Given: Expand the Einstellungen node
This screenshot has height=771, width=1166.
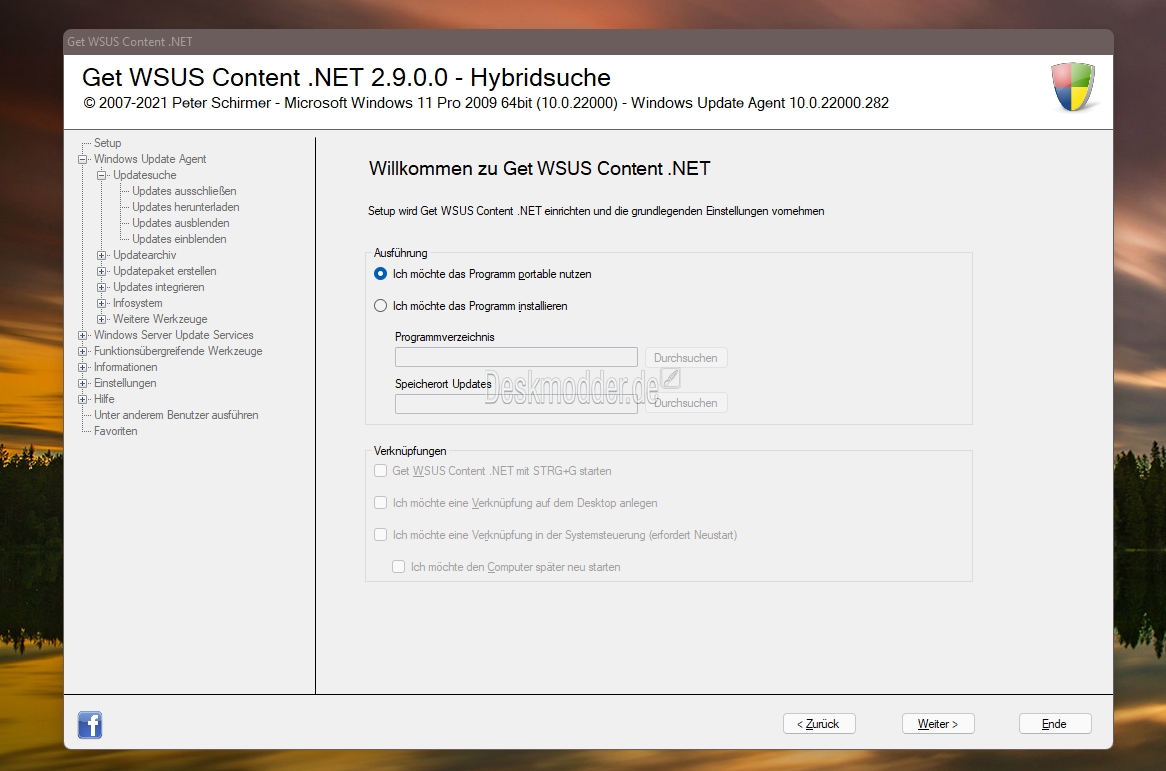Looking at the screenshot, I should pos(83,383).
